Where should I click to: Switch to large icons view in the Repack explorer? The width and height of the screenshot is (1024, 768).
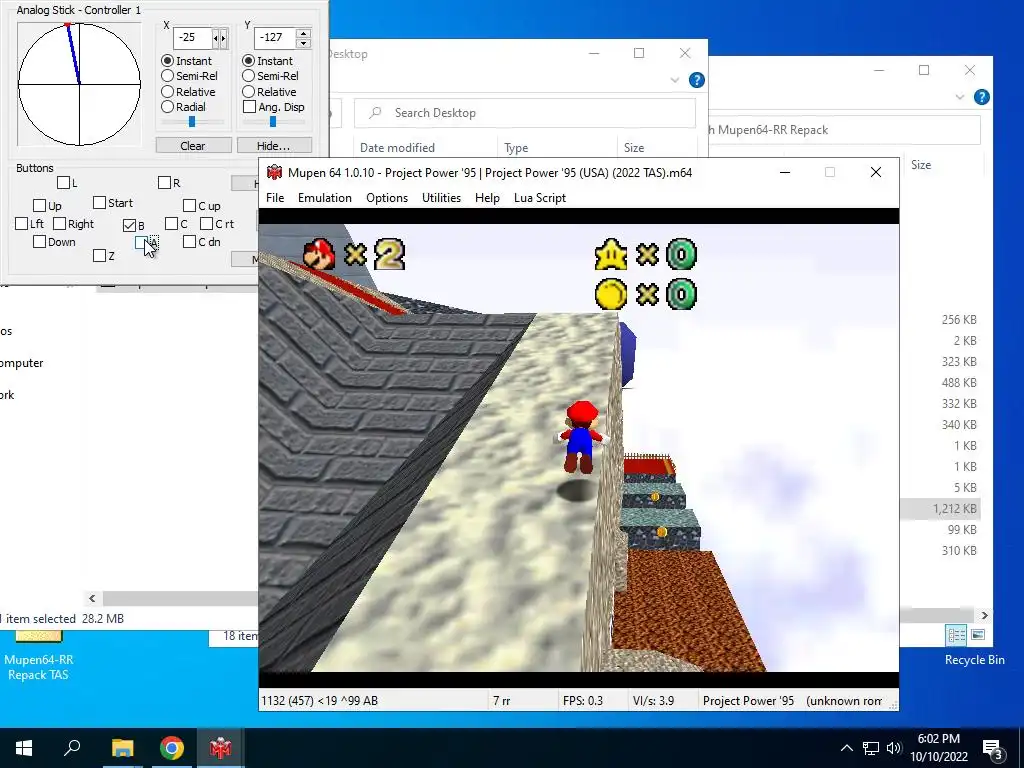978,635
